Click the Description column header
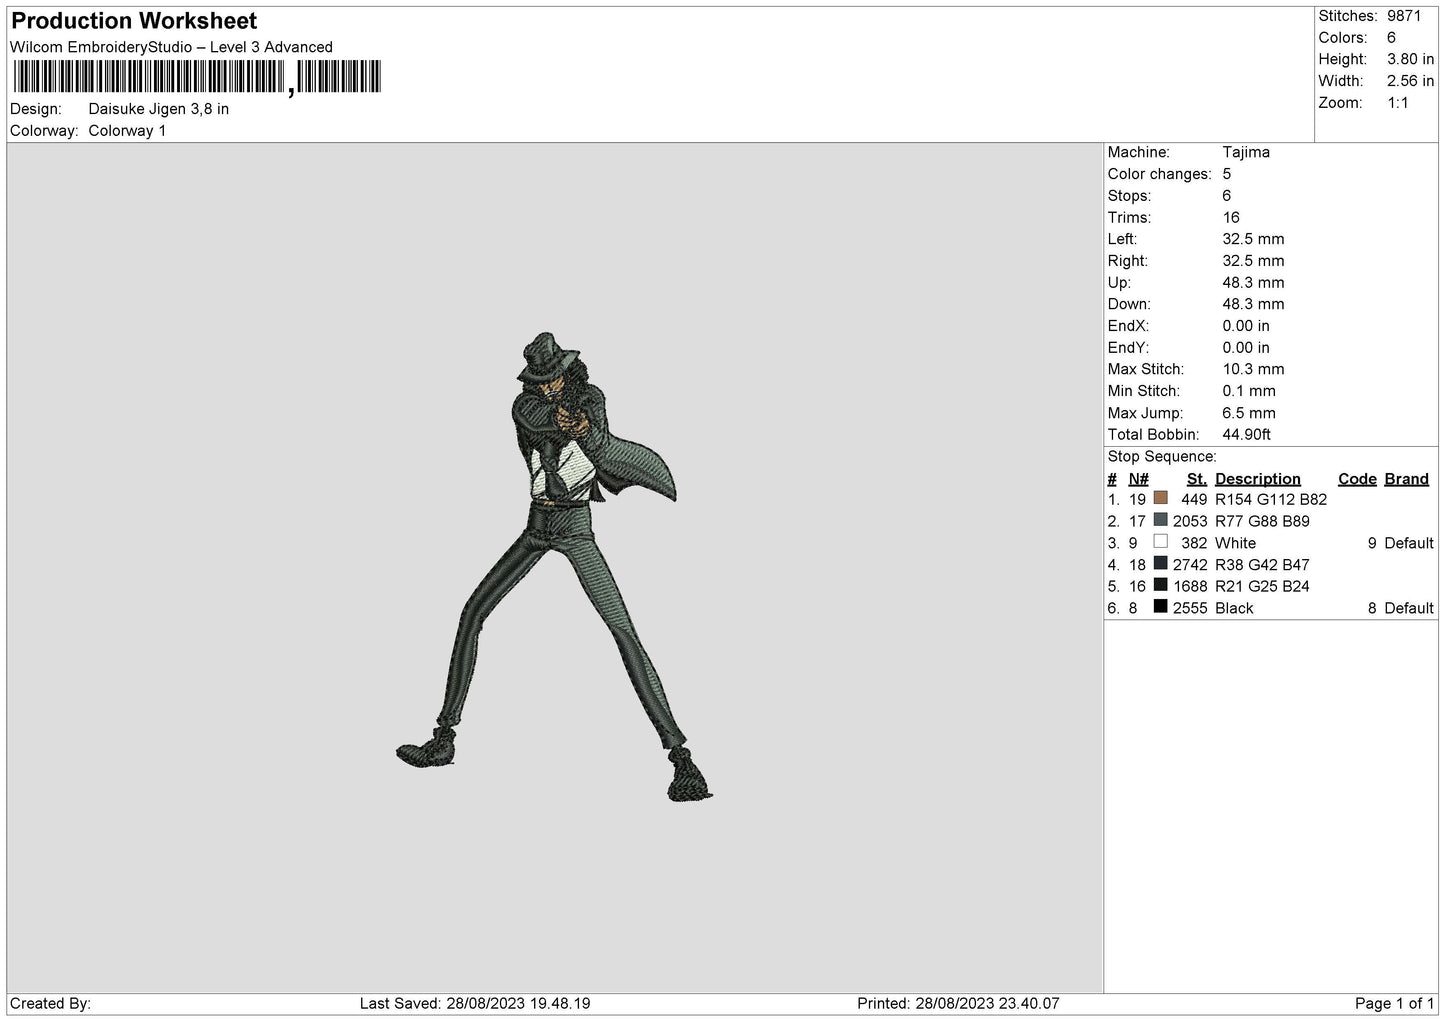 click(1257, 479)
